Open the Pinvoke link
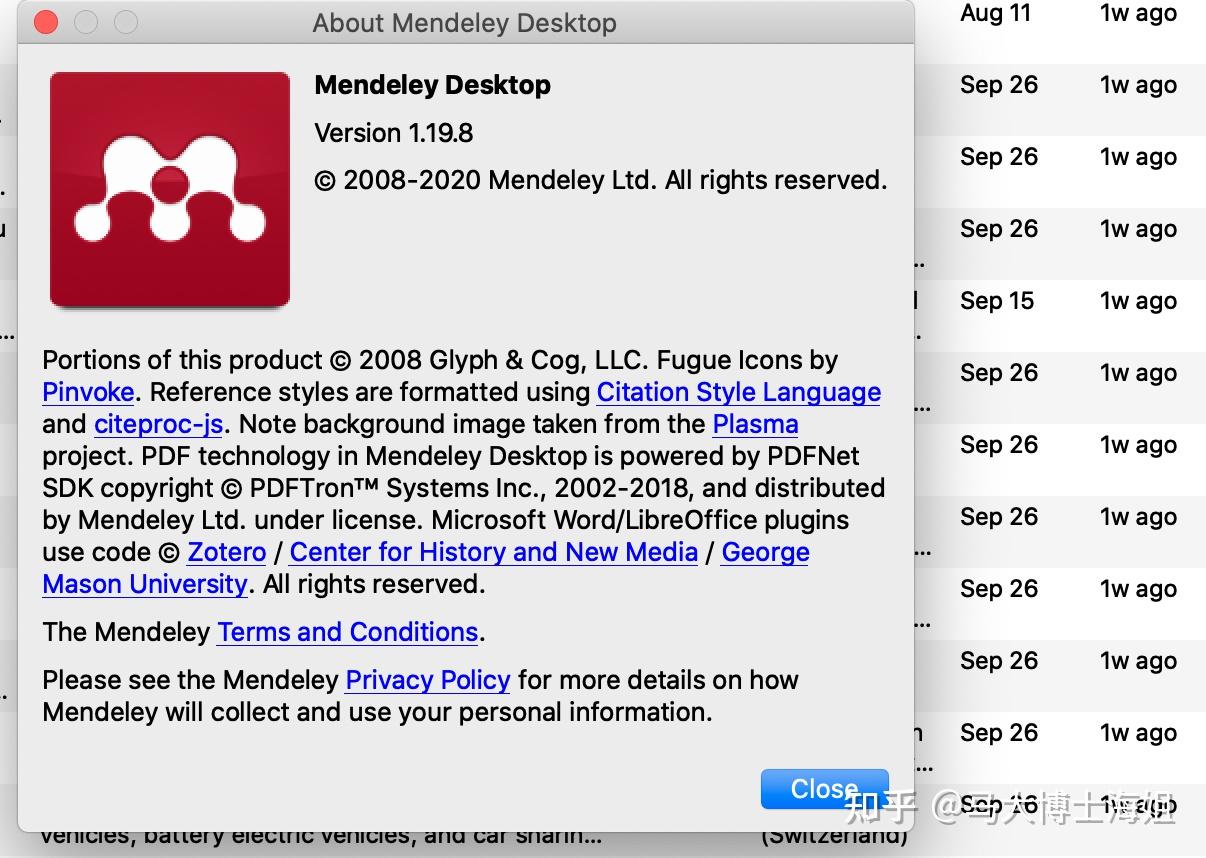The width and height of the screenshot is (1206, 858). (x=88, y=392)
